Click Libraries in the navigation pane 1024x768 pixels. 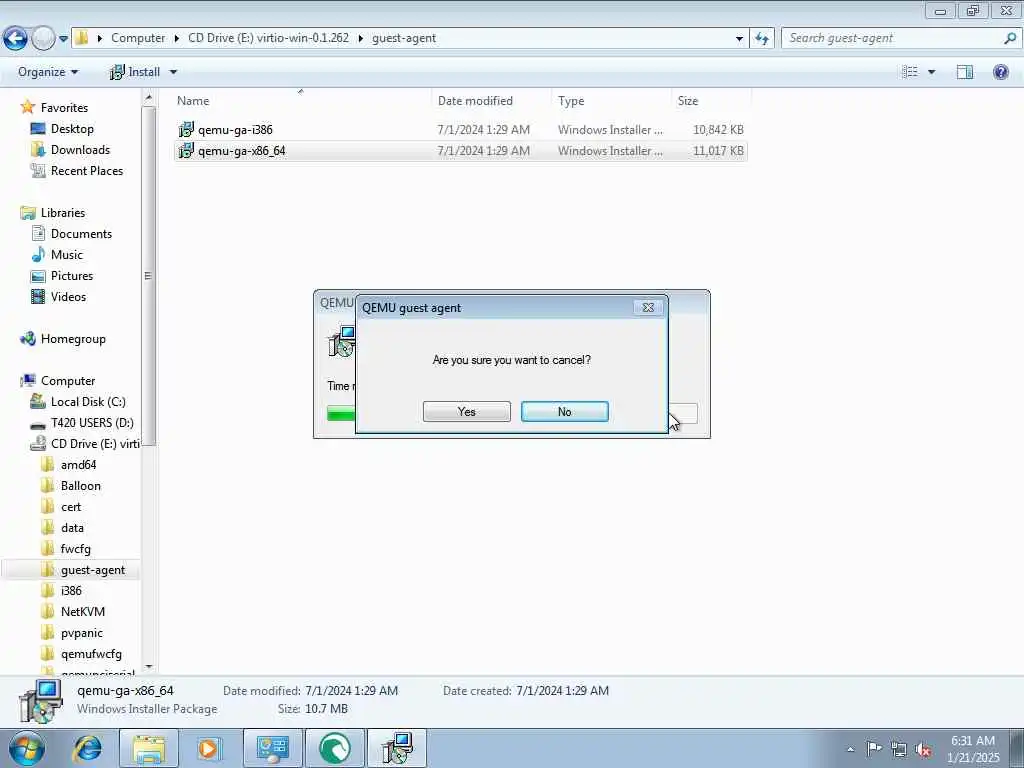[x=63, y=213]
